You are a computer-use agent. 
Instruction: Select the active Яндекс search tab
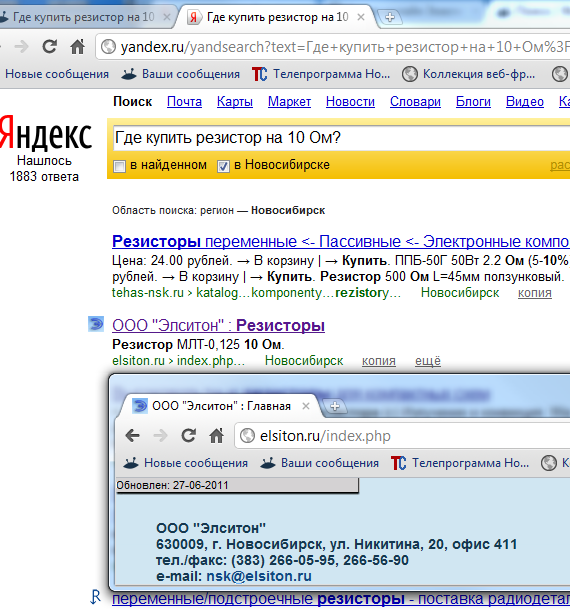tap(276, 17)
